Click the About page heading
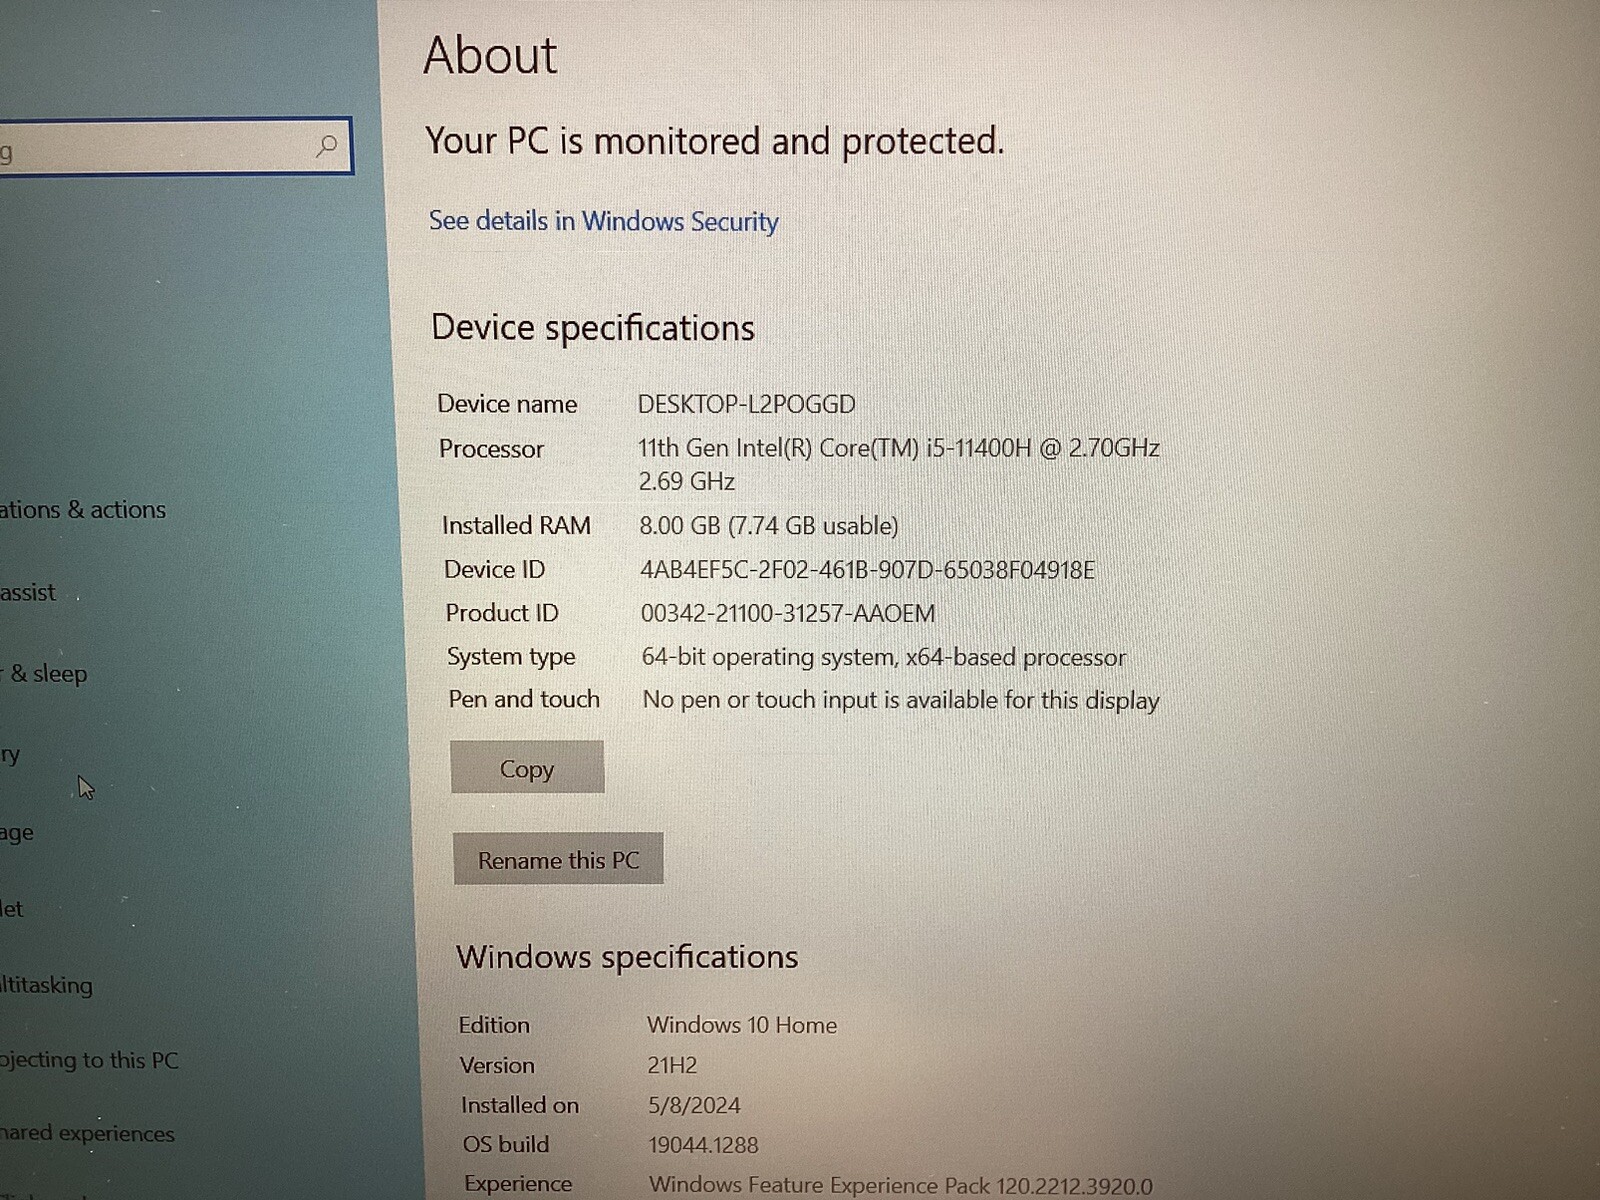This screenshot has width=1600, height=1200. point(490,55)
